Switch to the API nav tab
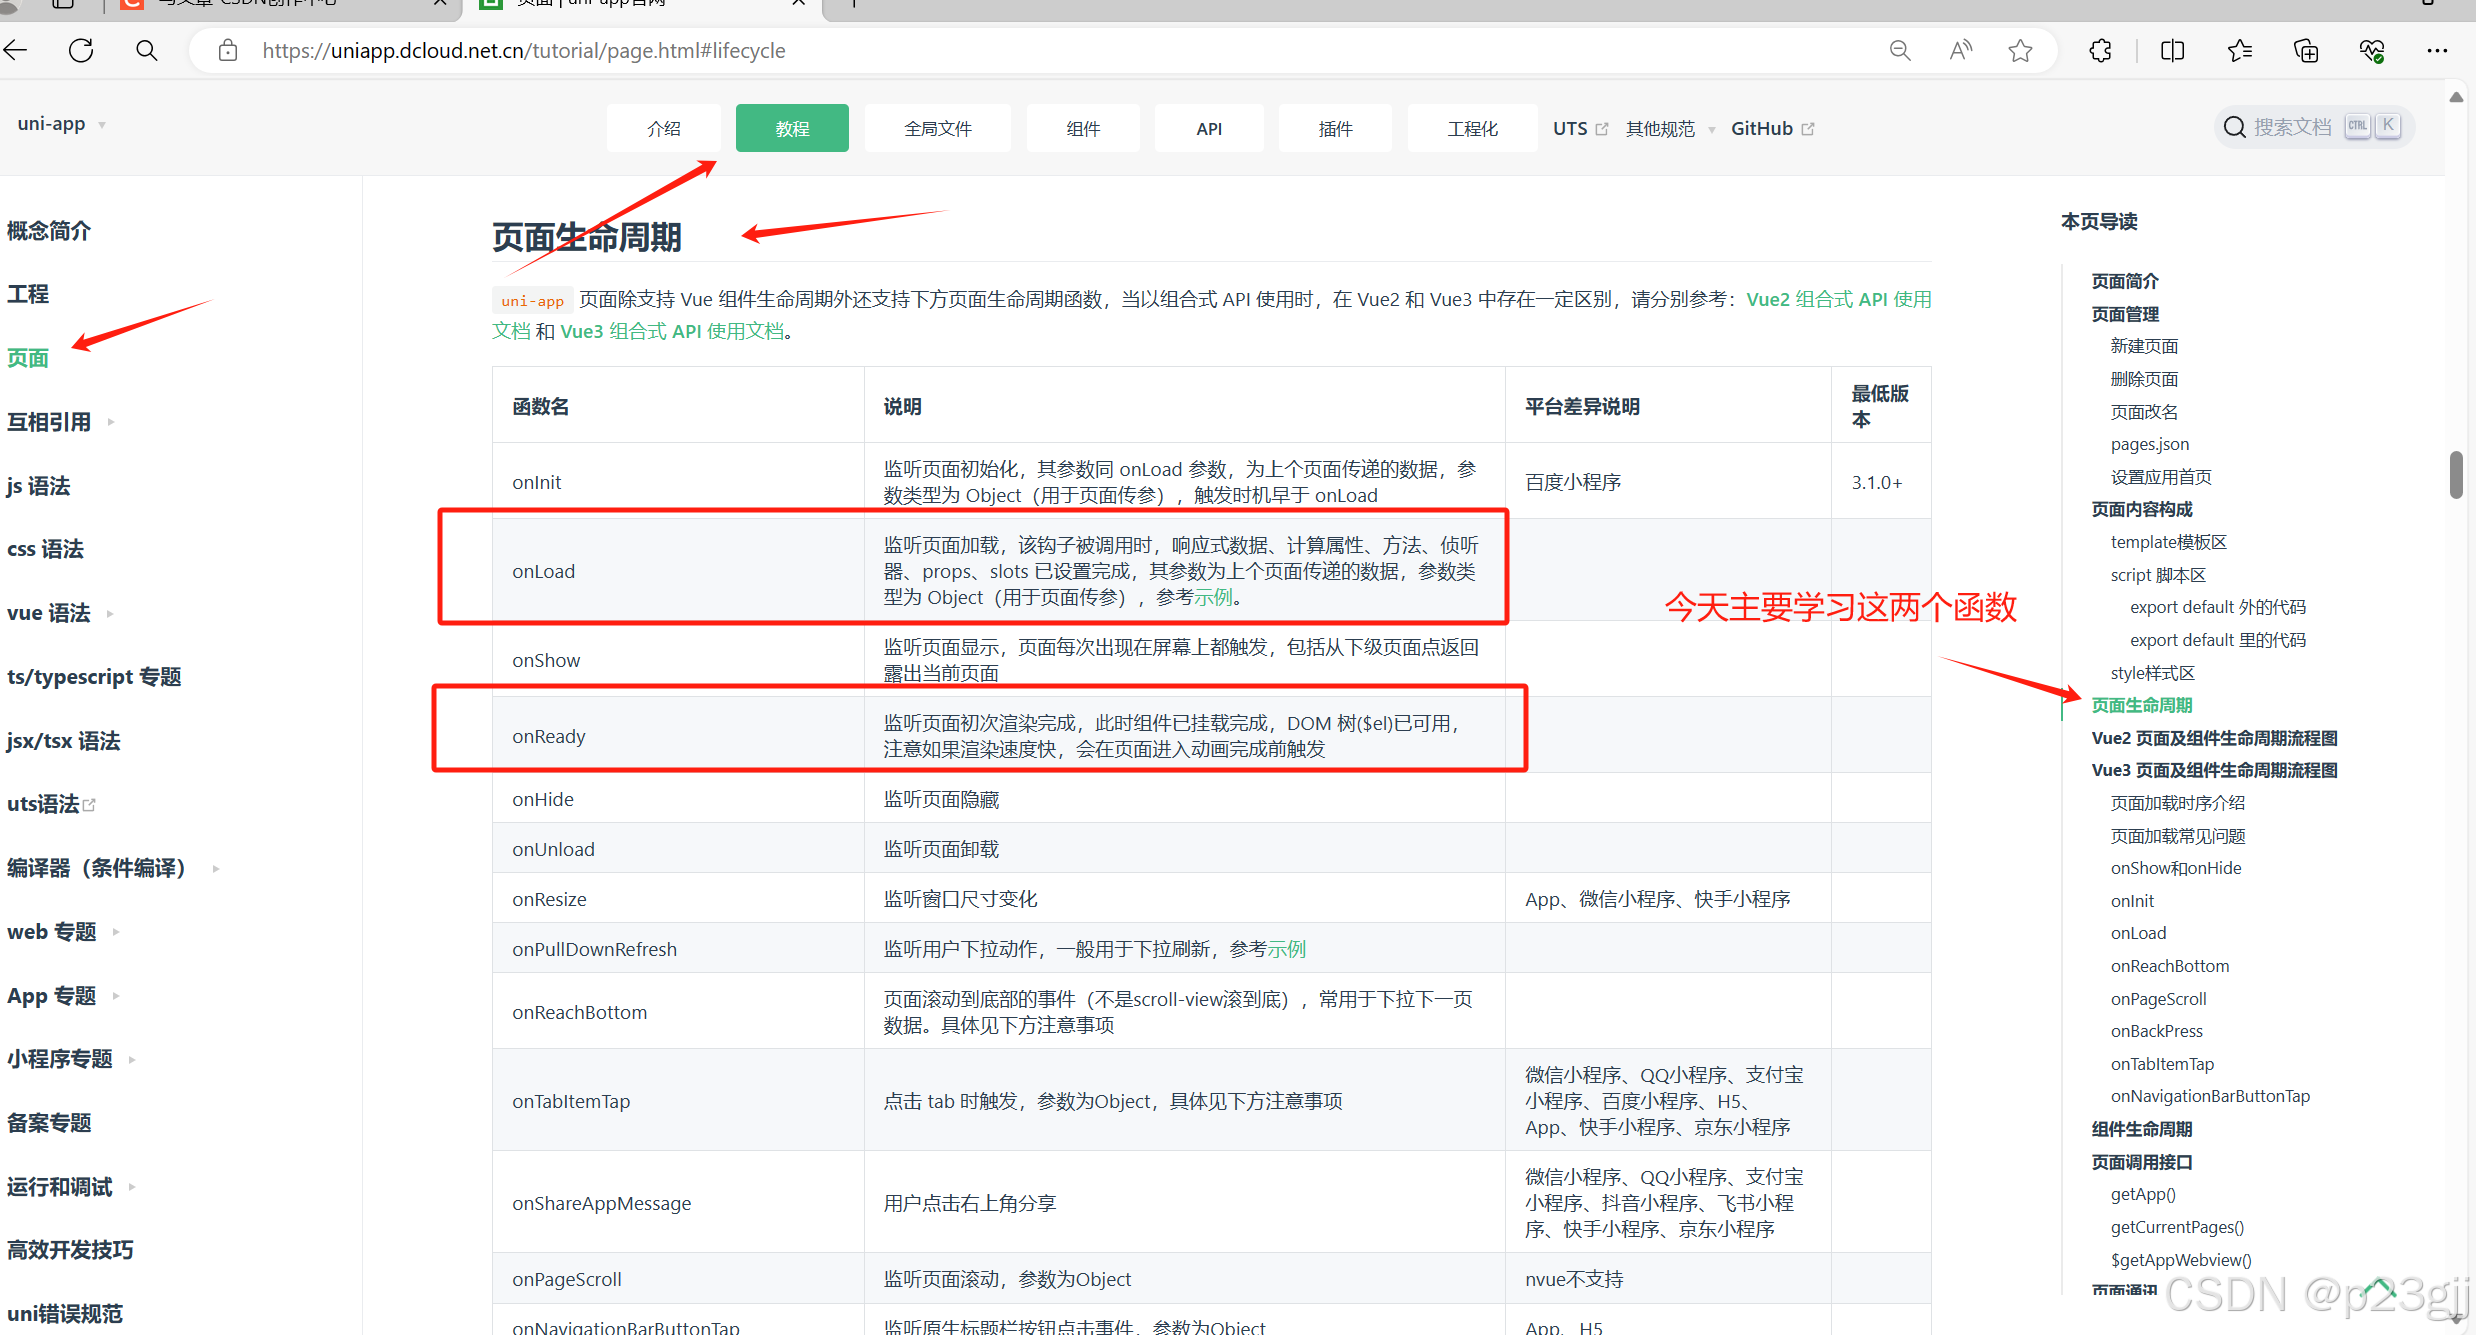This screenshot has height=1335, width=2476. [x=1208, y=129]
